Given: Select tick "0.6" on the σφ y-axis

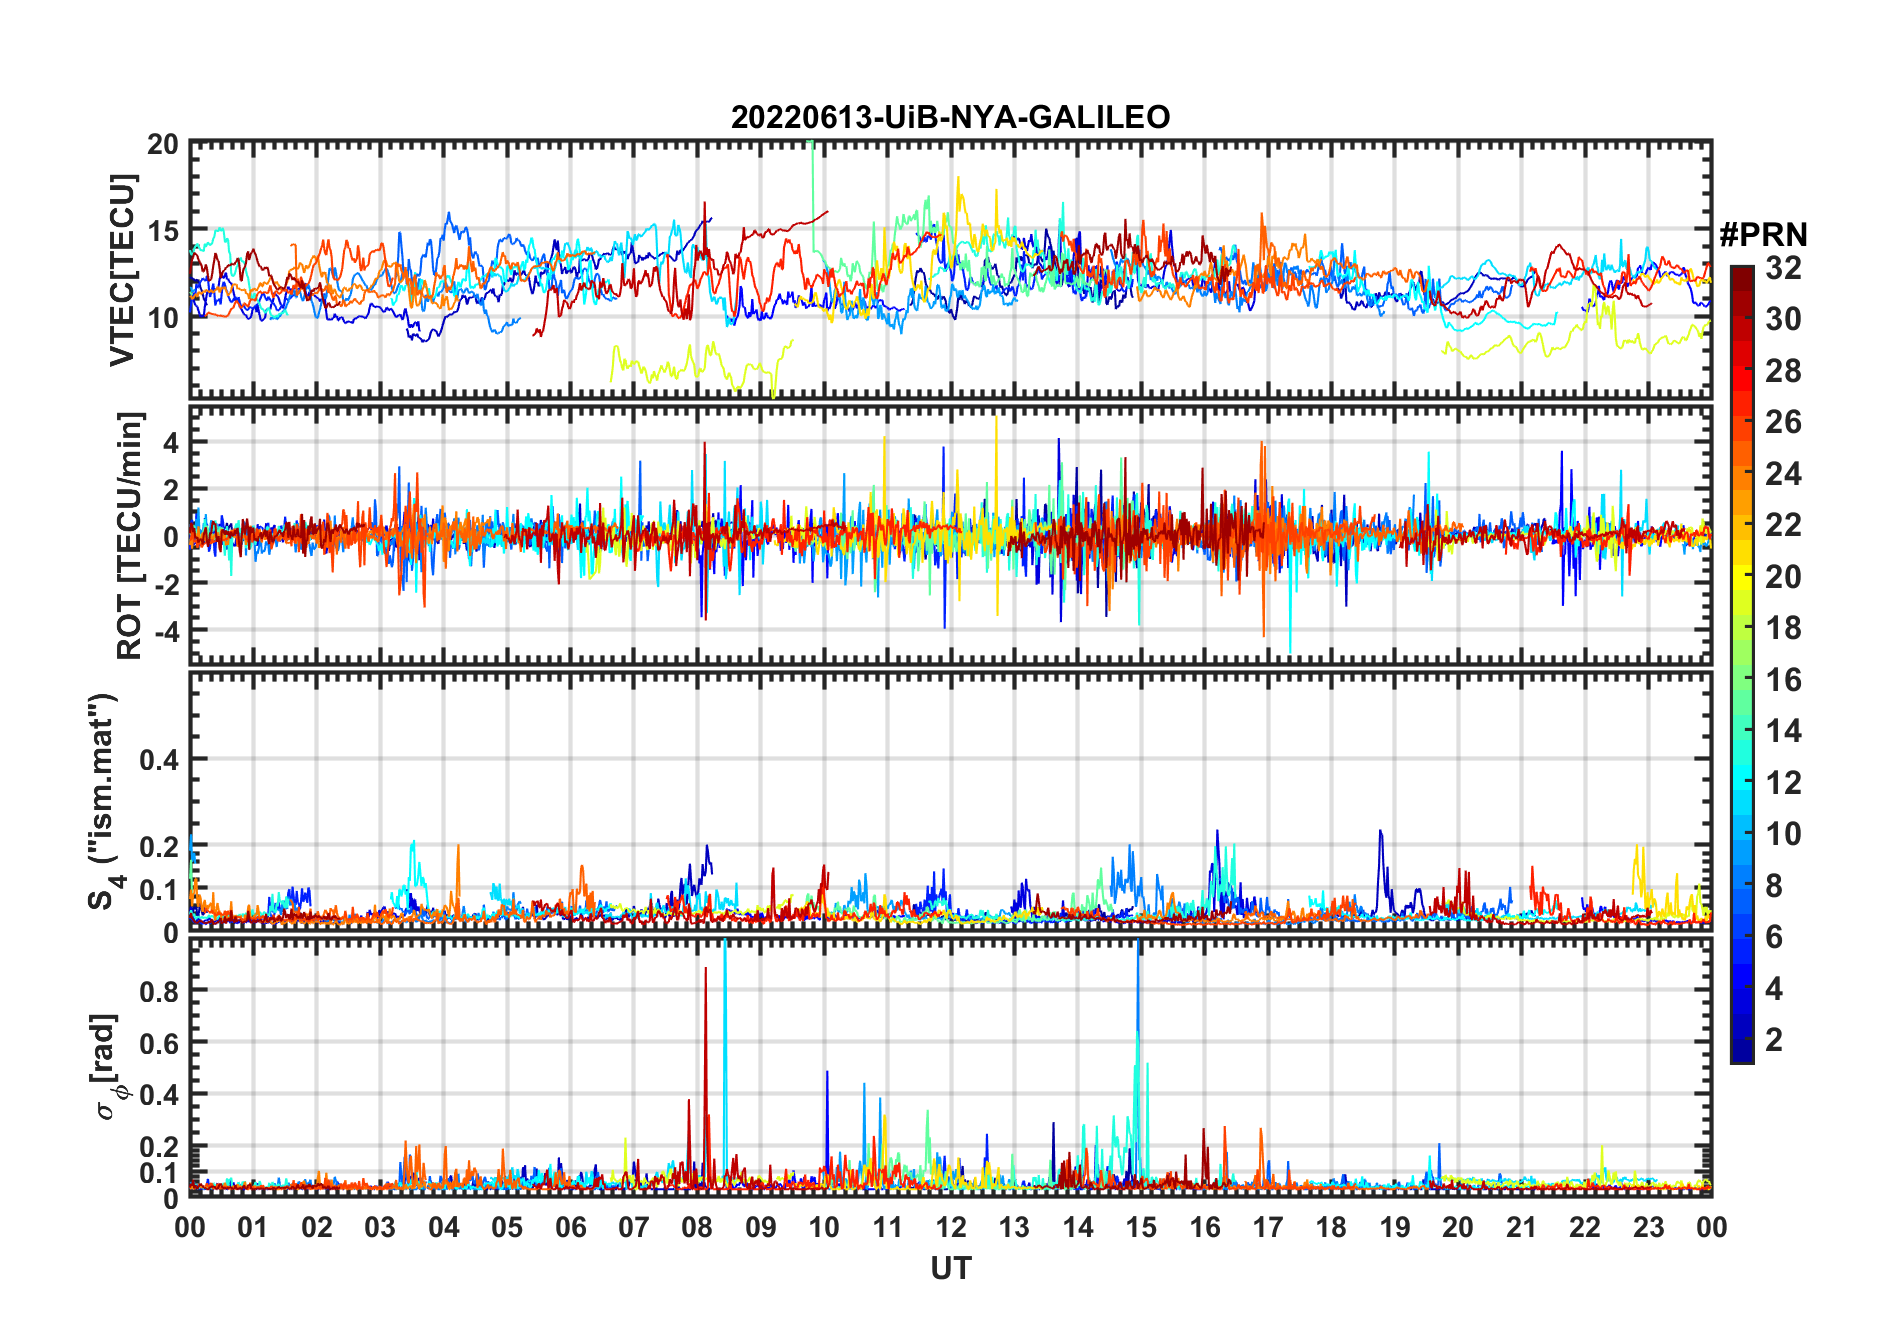Looking at the screenshot, I should 159,1043.
